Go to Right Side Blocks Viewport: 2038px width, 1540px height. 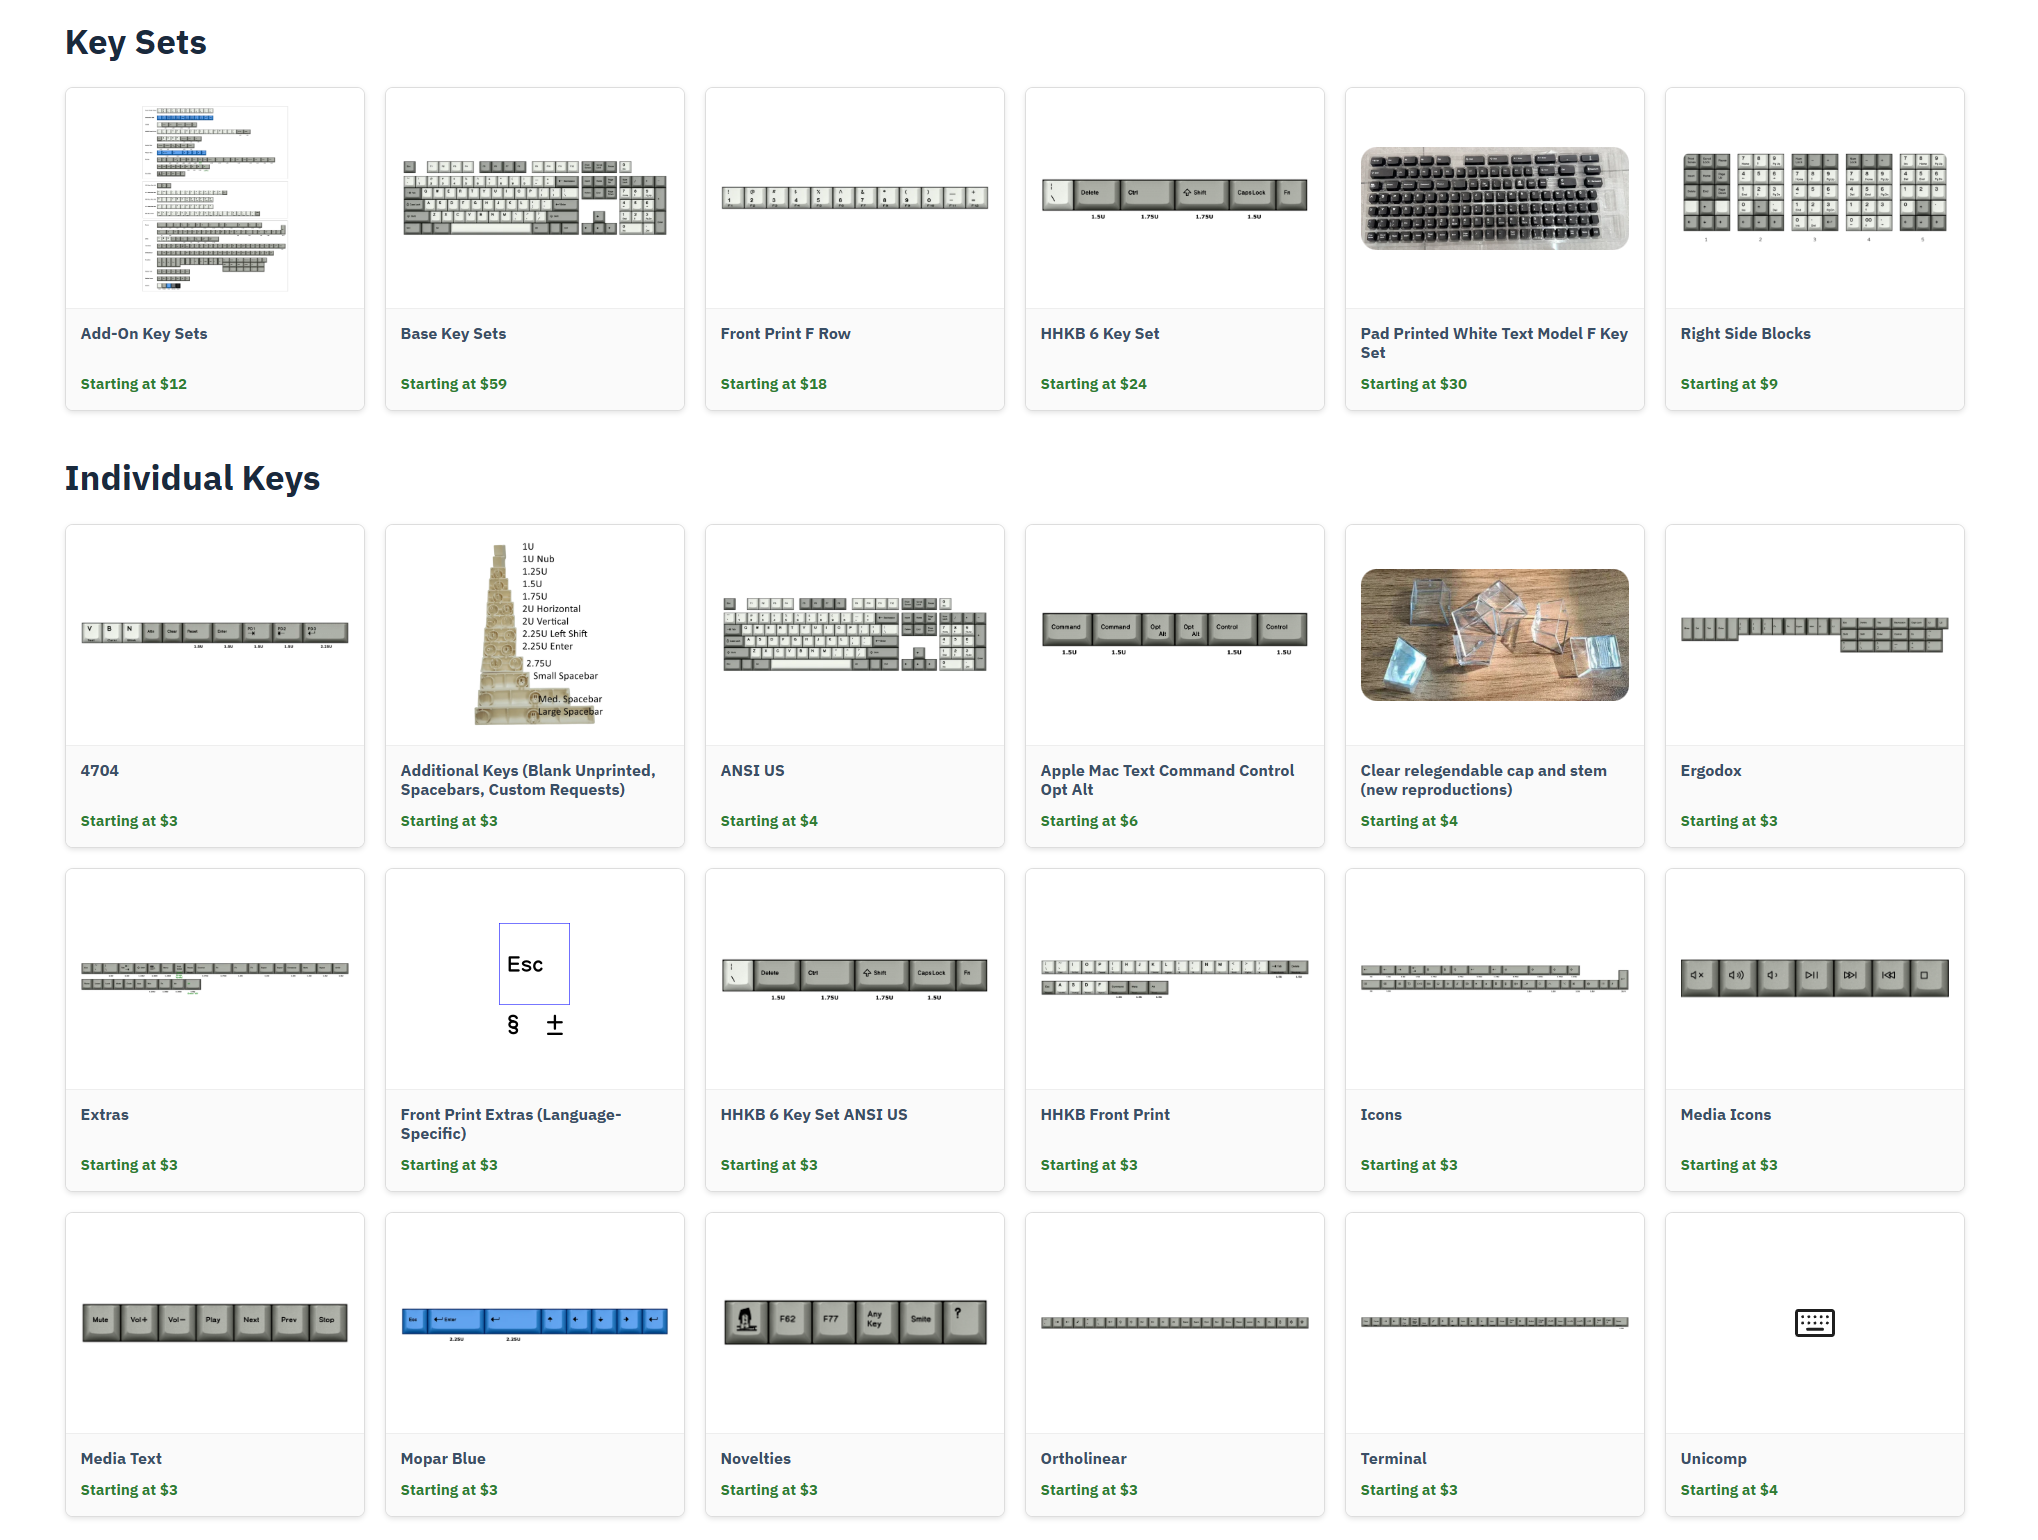(x=1746, y=334)
